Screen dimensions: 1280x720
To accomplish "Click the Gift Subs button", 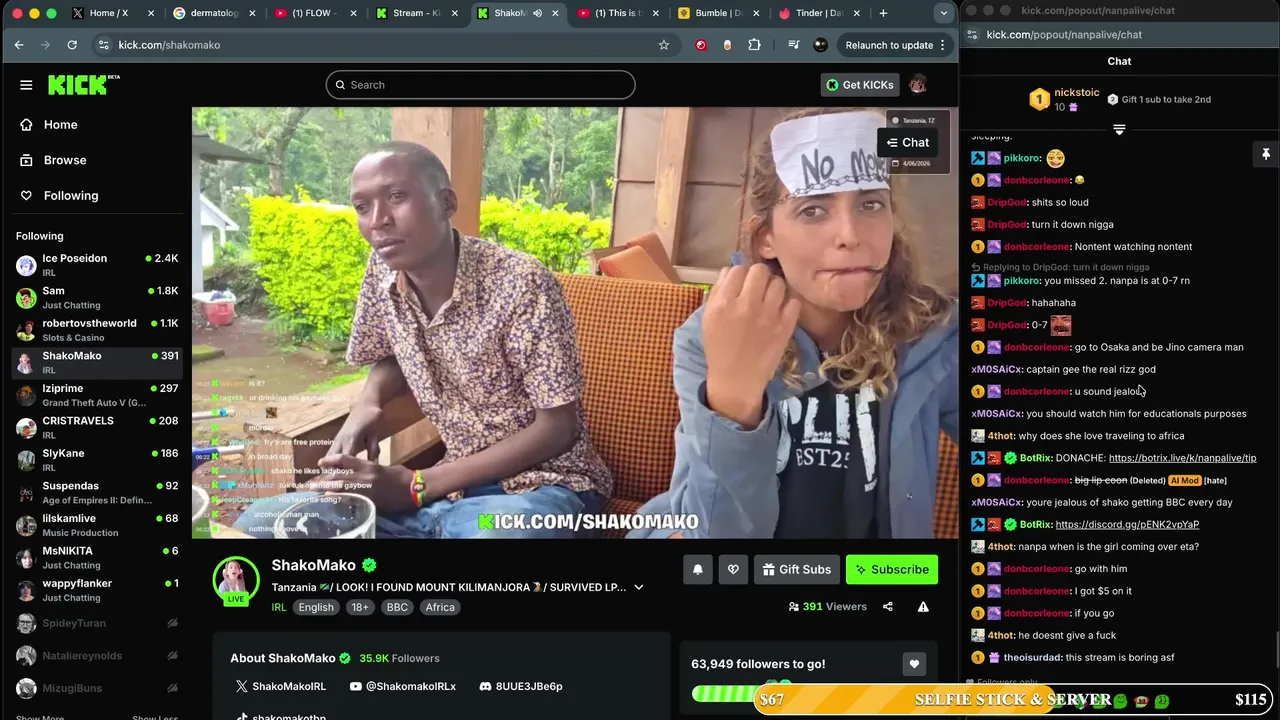I will click(x=796, y=569).
